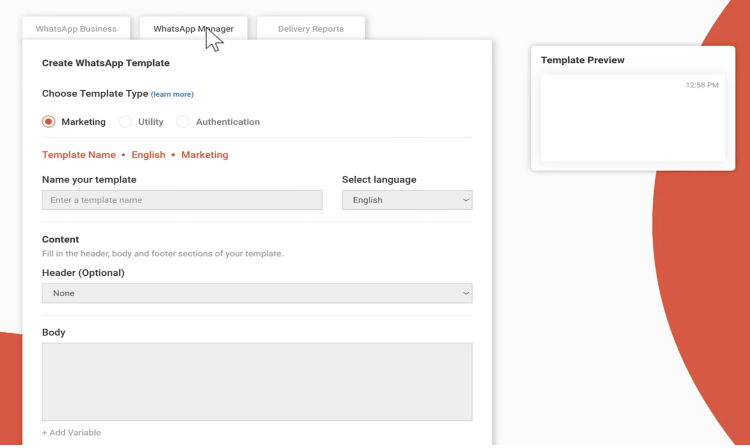Viewport: 750px width, 448px height.
Task: Click the + Add Variable link
Action: 71,432
